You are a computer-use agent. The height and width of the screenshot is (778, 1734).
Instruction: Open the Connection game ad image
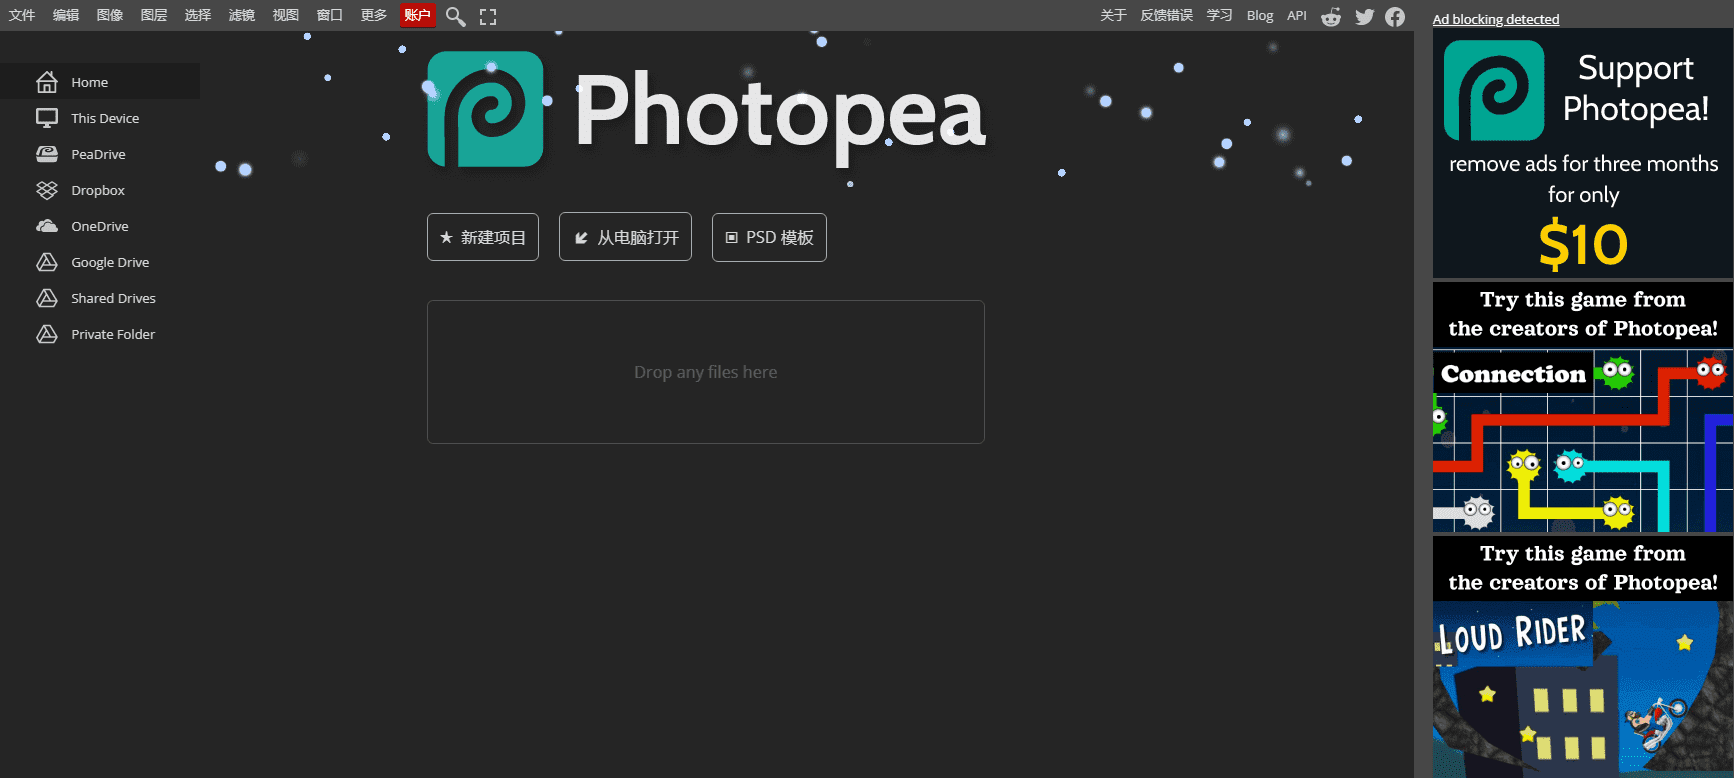1583,407
